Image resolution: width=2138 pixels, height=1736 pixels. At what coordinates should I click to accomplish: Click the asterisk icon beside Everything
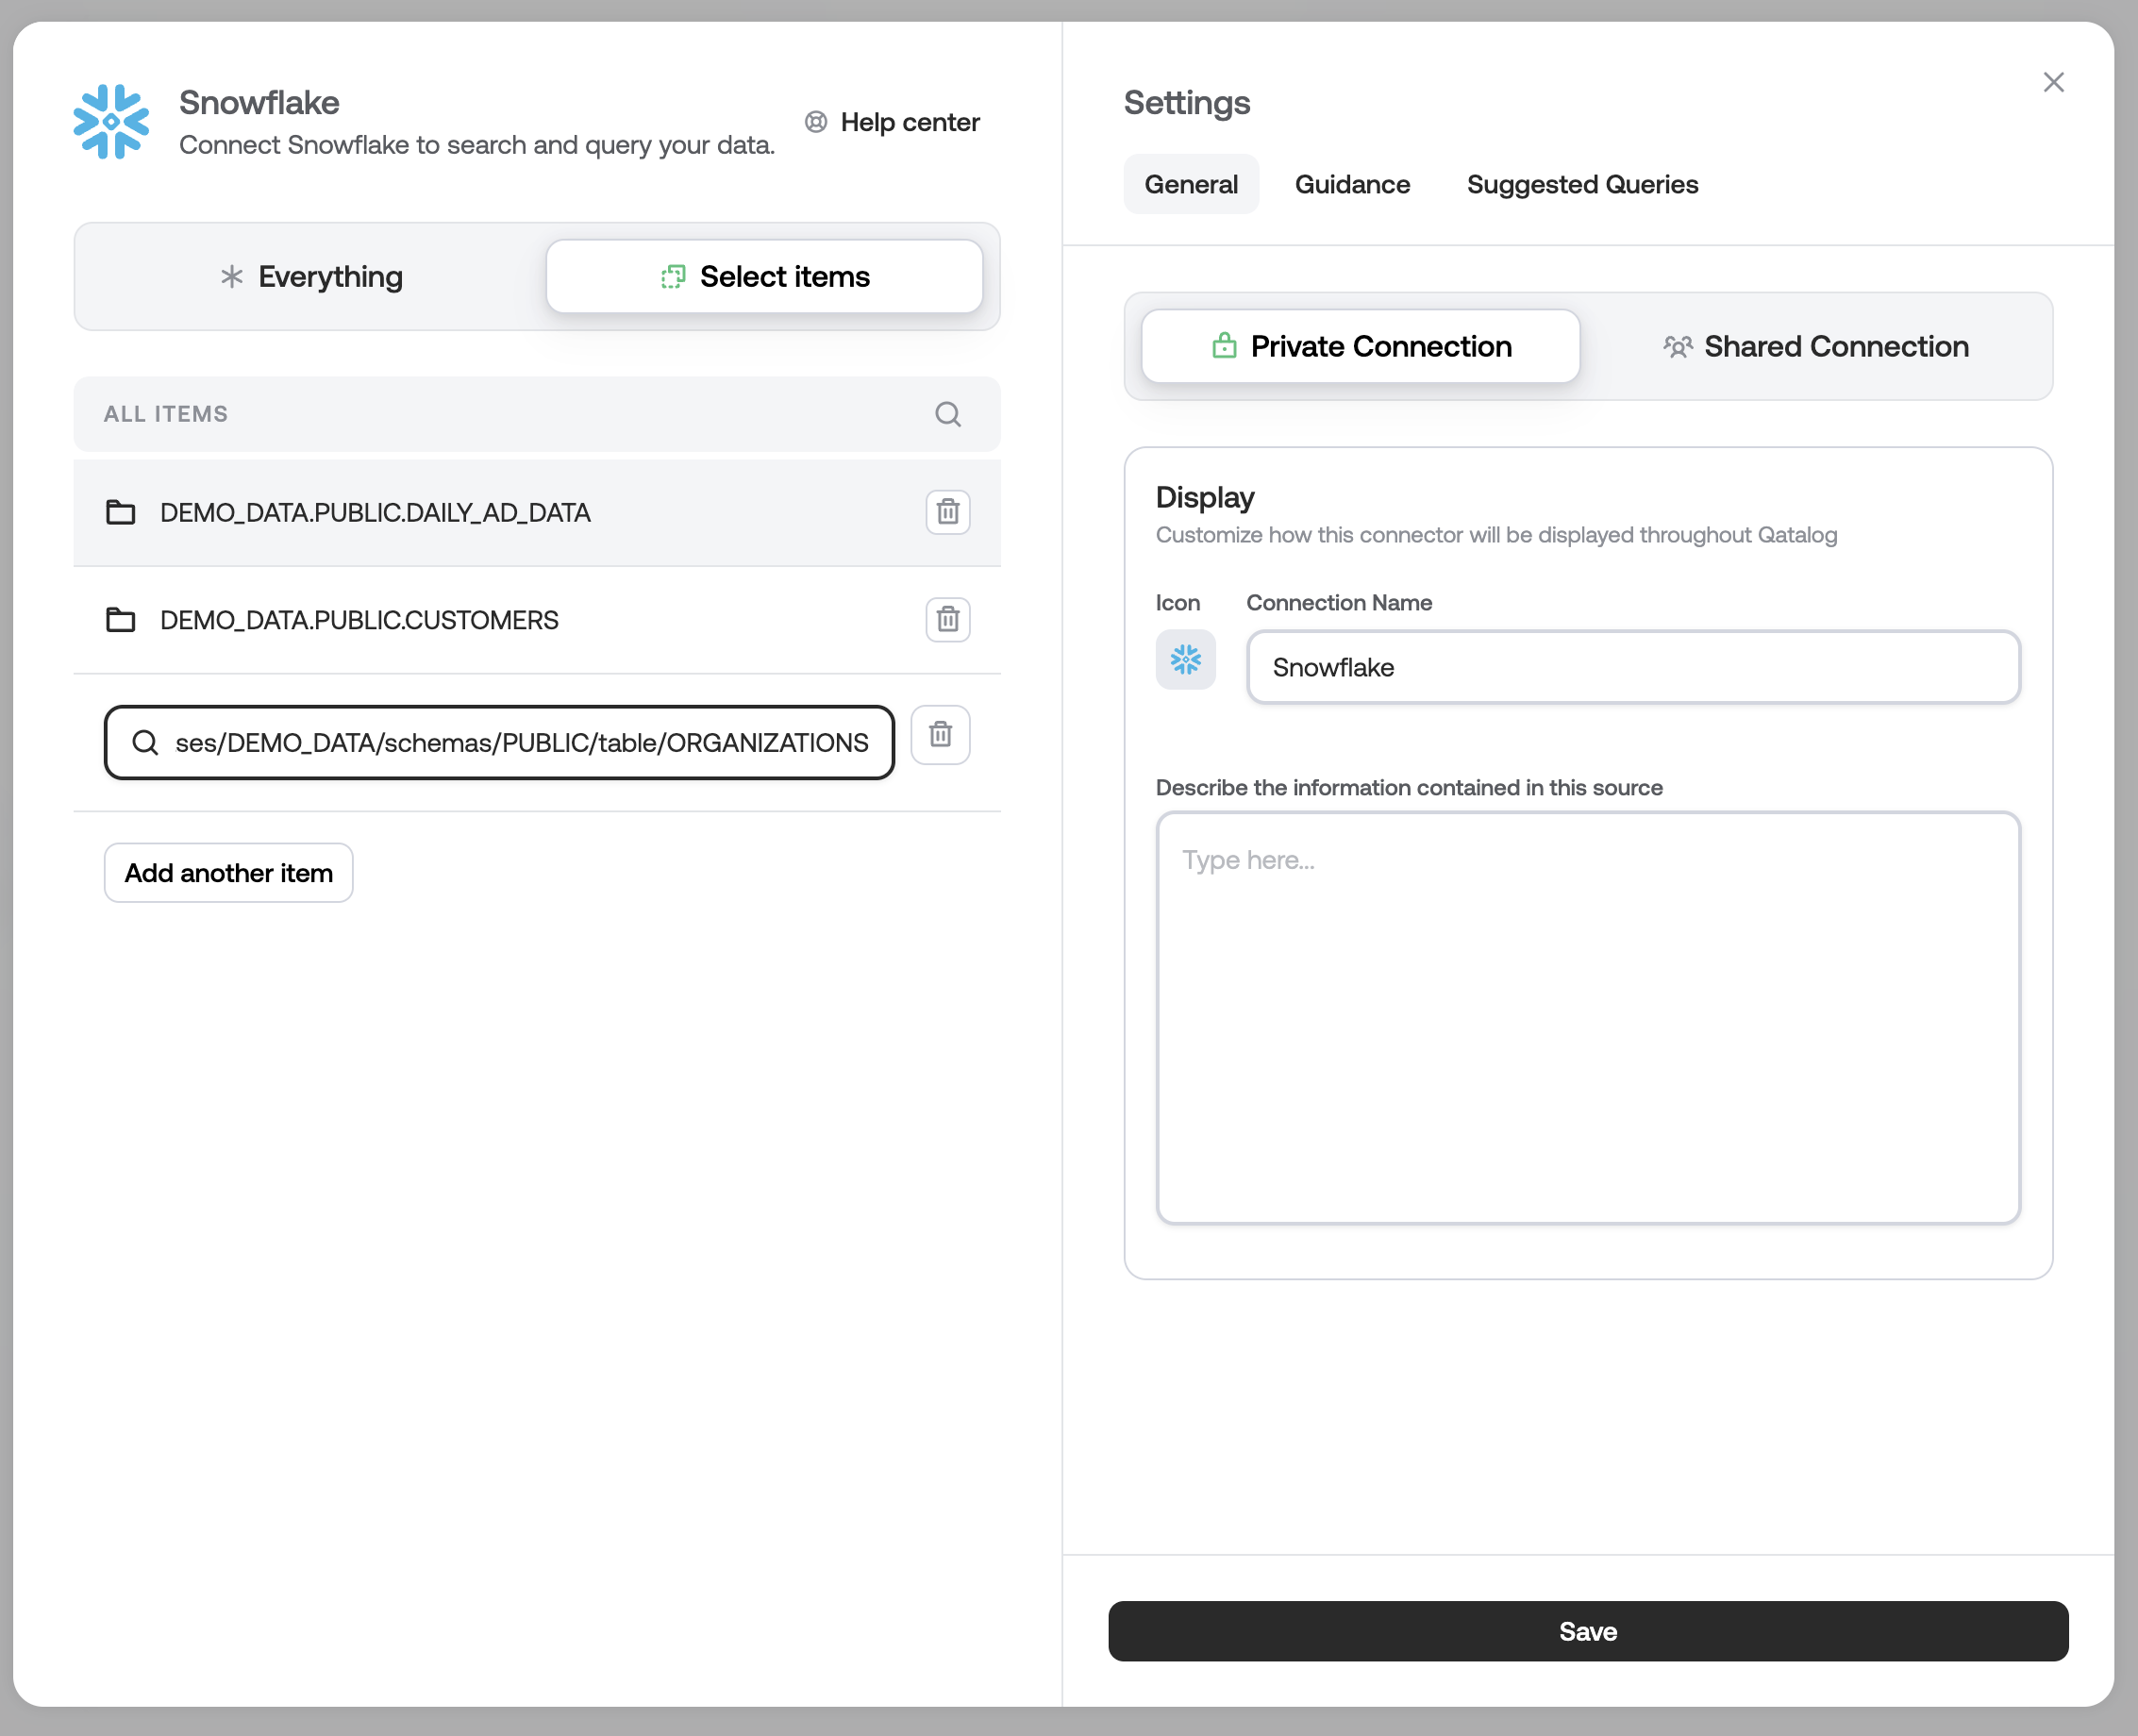(232, 277)
